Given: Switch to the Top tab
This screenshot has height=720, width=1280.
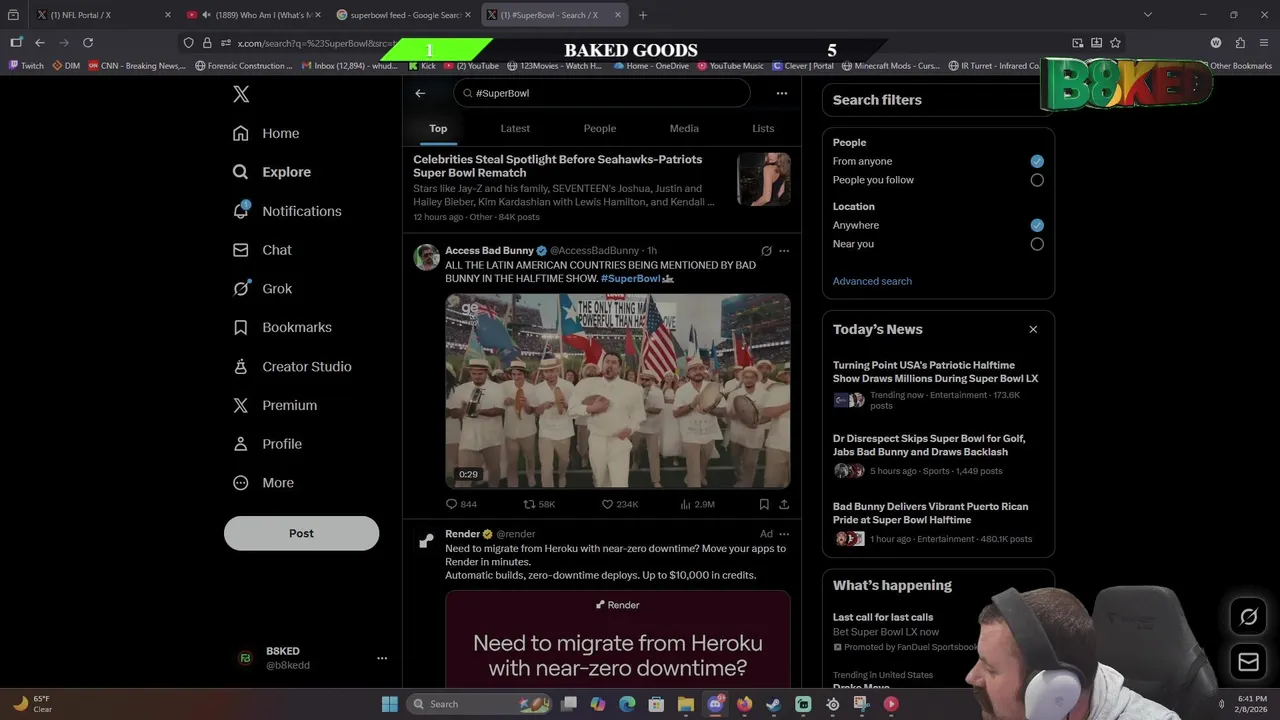Looking at the screenshot, I should [438, 128].
